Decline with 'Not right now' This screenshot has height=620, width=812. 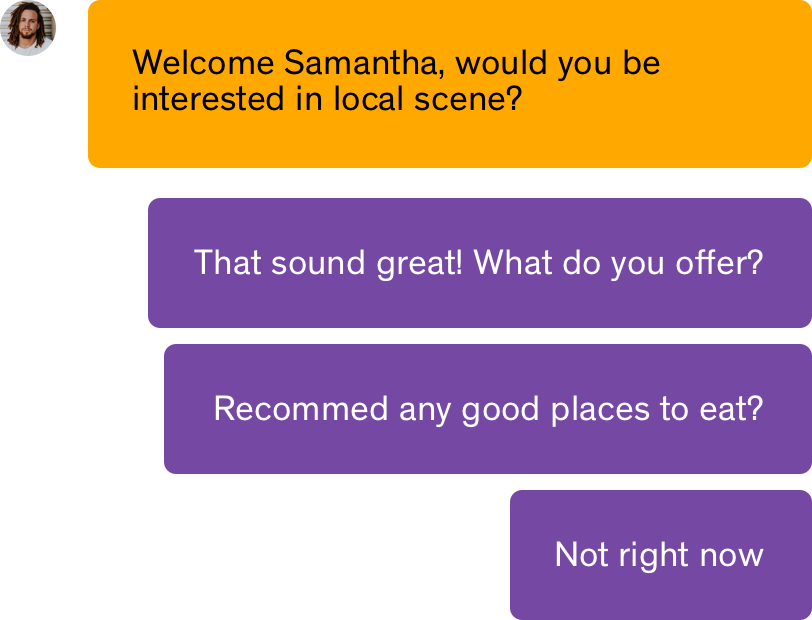tap(659, 554)
